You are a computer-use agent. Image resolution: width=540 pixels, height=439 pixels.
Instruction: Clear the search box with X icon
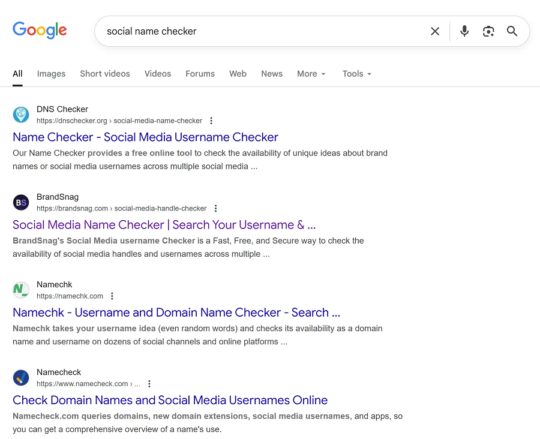pos(435,31)
